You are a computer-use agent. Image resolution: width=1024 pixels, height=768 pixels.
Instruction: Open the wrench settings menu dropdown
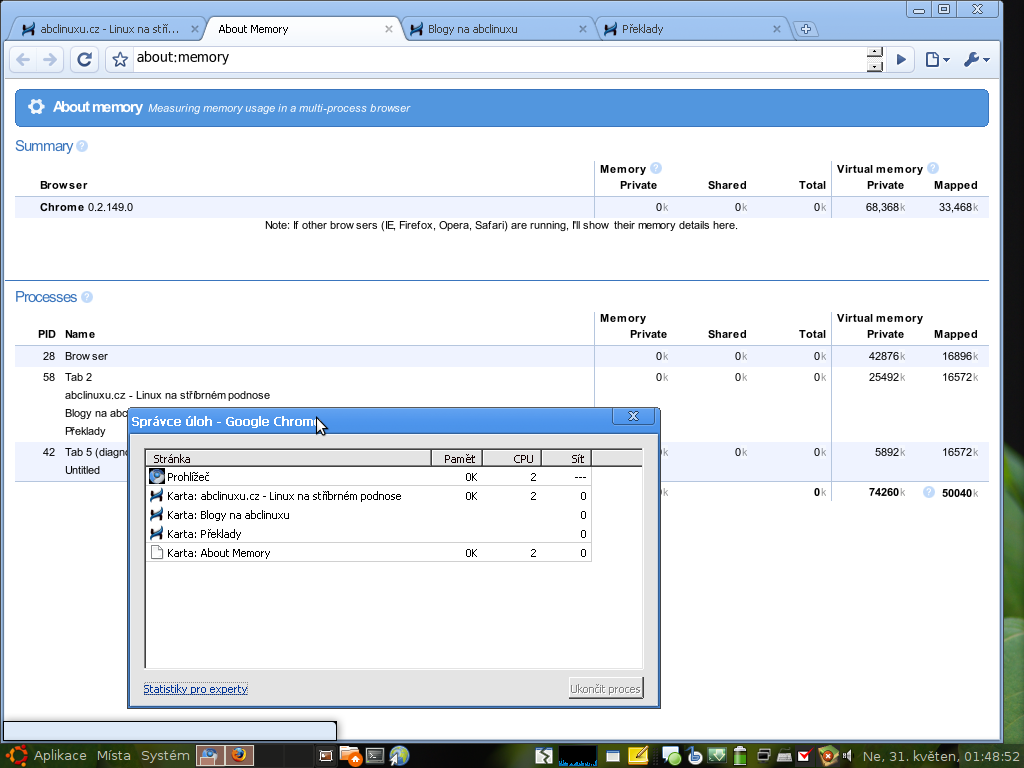coord(976,59)
